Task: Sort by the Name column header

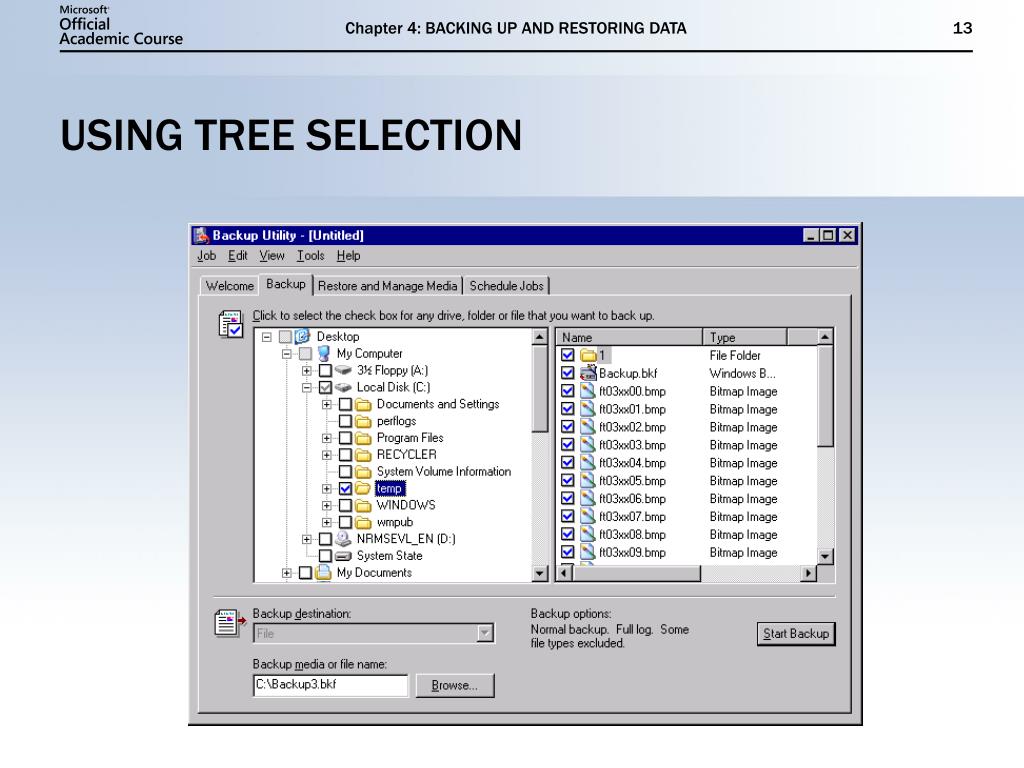Action: pos(629,337)
